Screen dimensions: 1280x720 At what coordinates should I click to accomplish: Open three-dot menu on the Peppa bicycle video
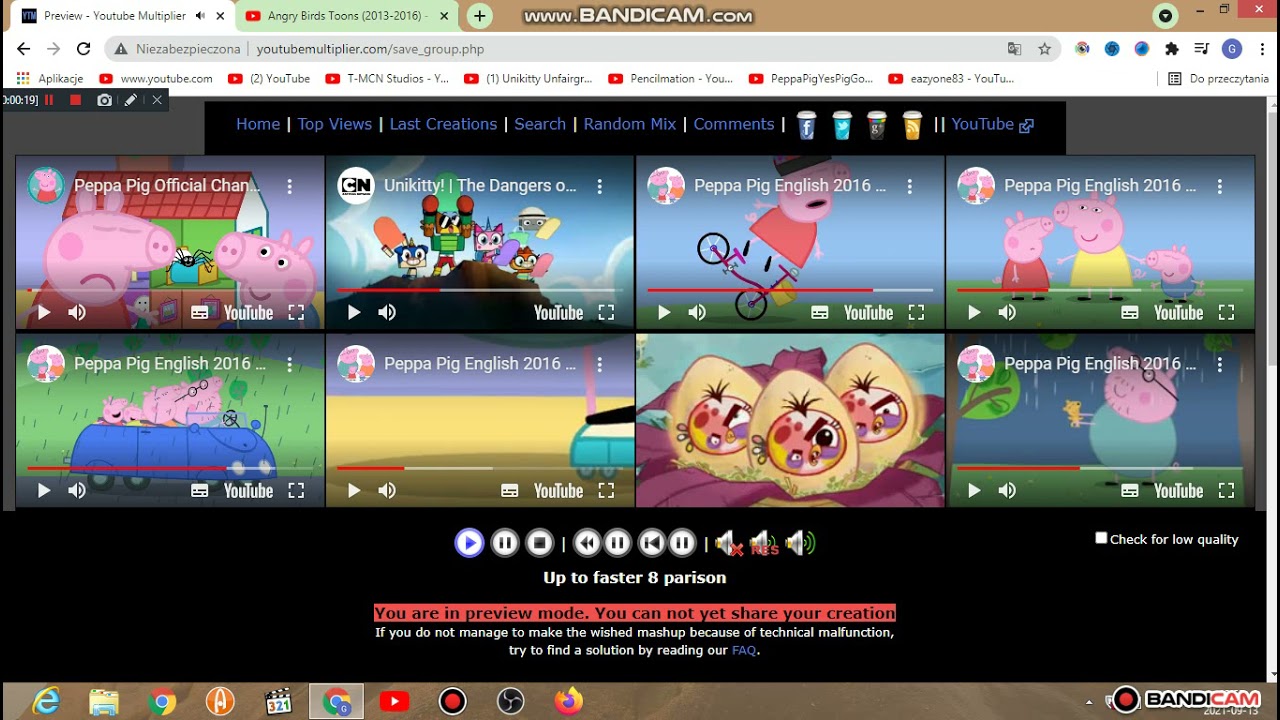point(909,186)
